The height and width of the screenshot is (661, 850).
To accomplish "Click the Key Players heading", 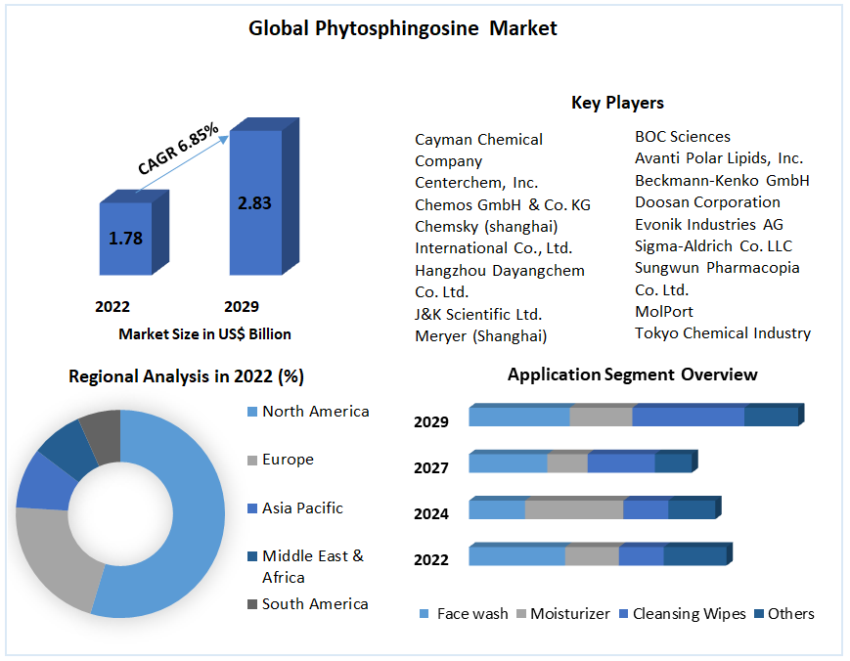I will [617, 103].
